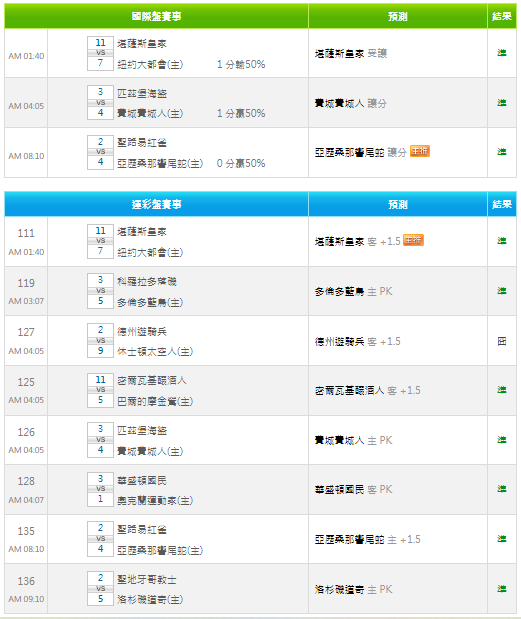521x619 pixels.
Task: Click game number 111
Action: pos(26,233)
